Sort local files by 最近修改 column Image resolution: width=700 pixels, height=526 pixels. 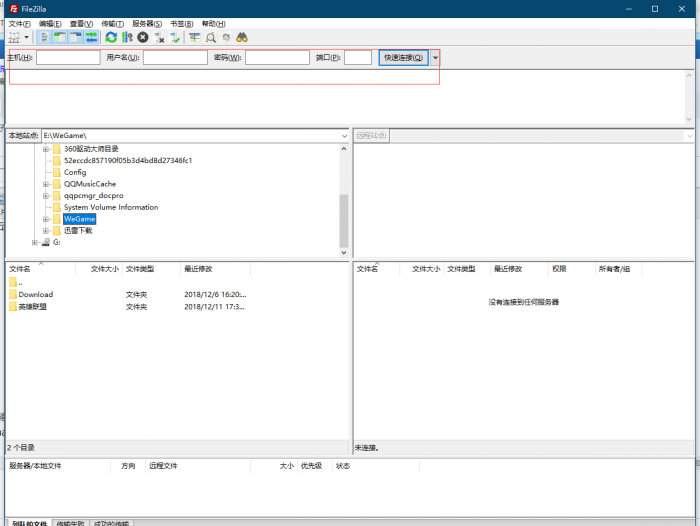click(x=198, y=269)
